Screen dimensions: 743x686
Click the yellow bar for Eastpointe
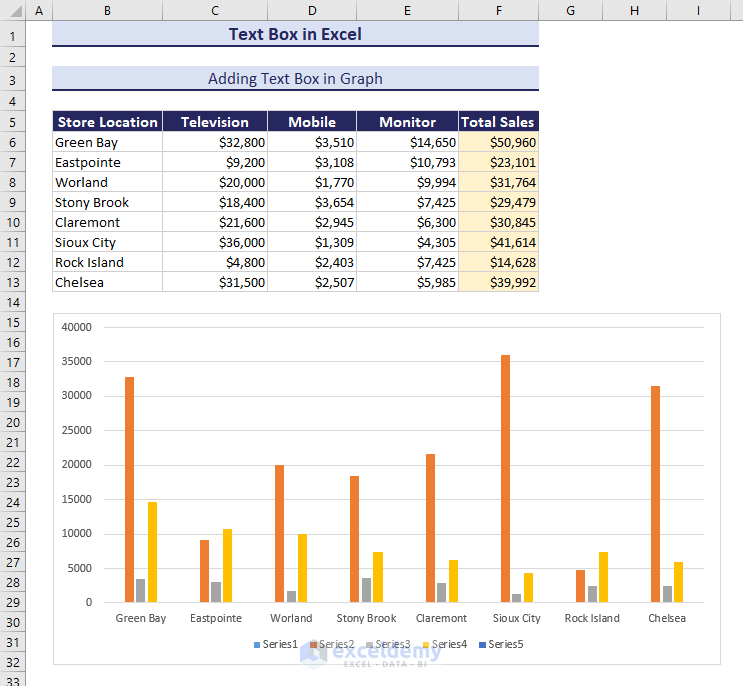[227, 566]
